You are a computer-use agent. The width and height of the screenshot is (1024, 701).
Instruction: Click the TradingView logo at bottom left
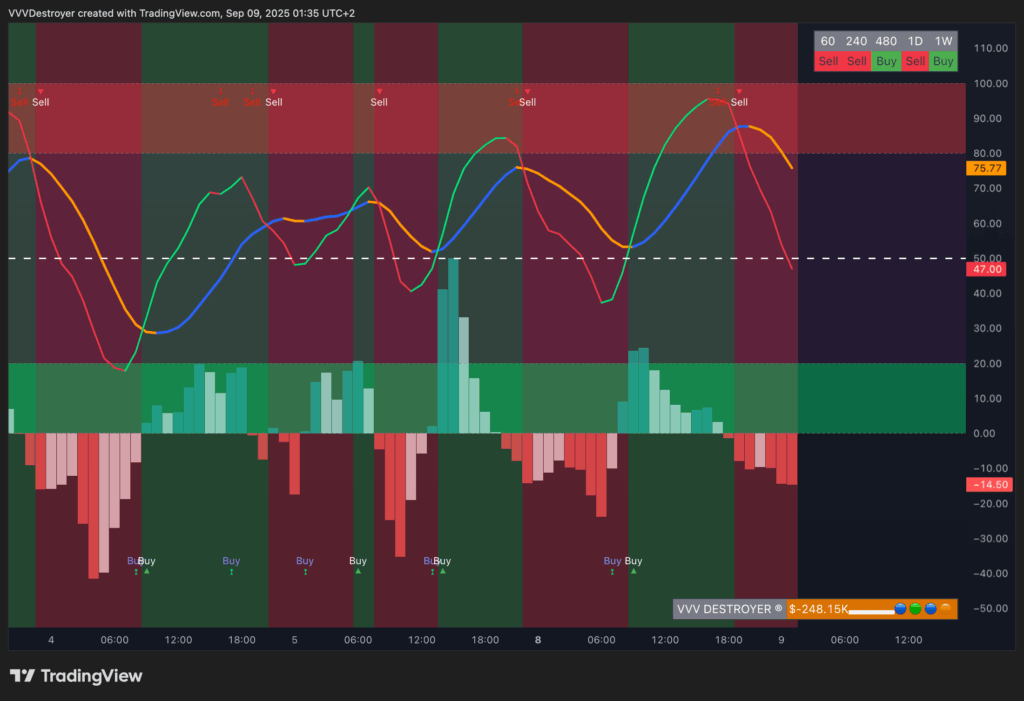[x=76, y=676]
